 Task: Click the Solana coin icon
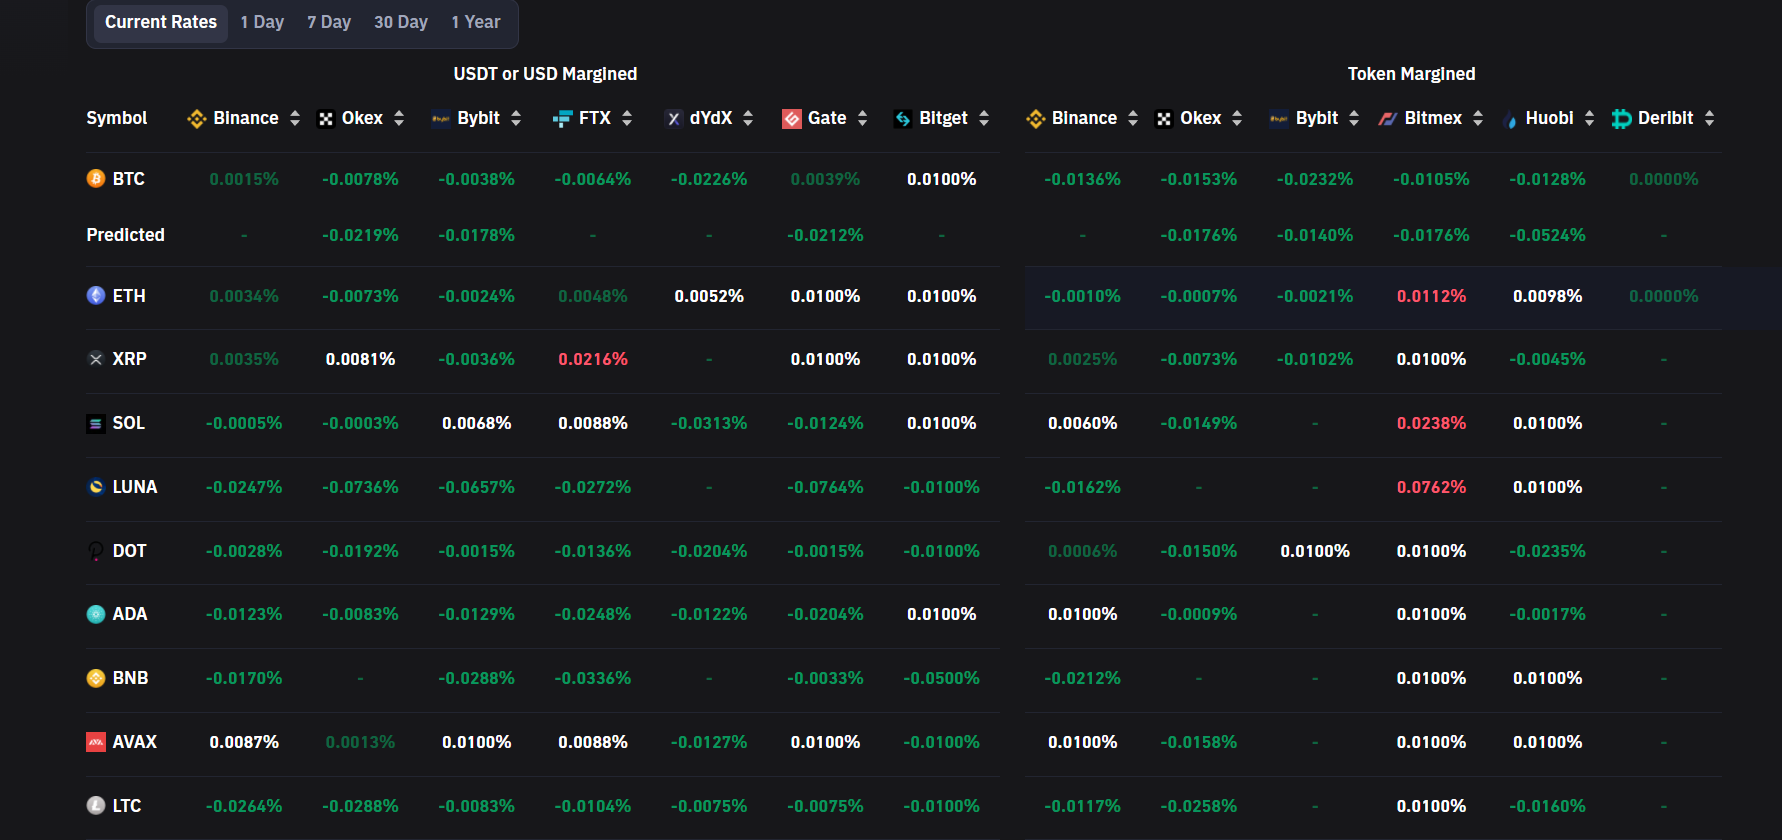click(x=96, y=424)
